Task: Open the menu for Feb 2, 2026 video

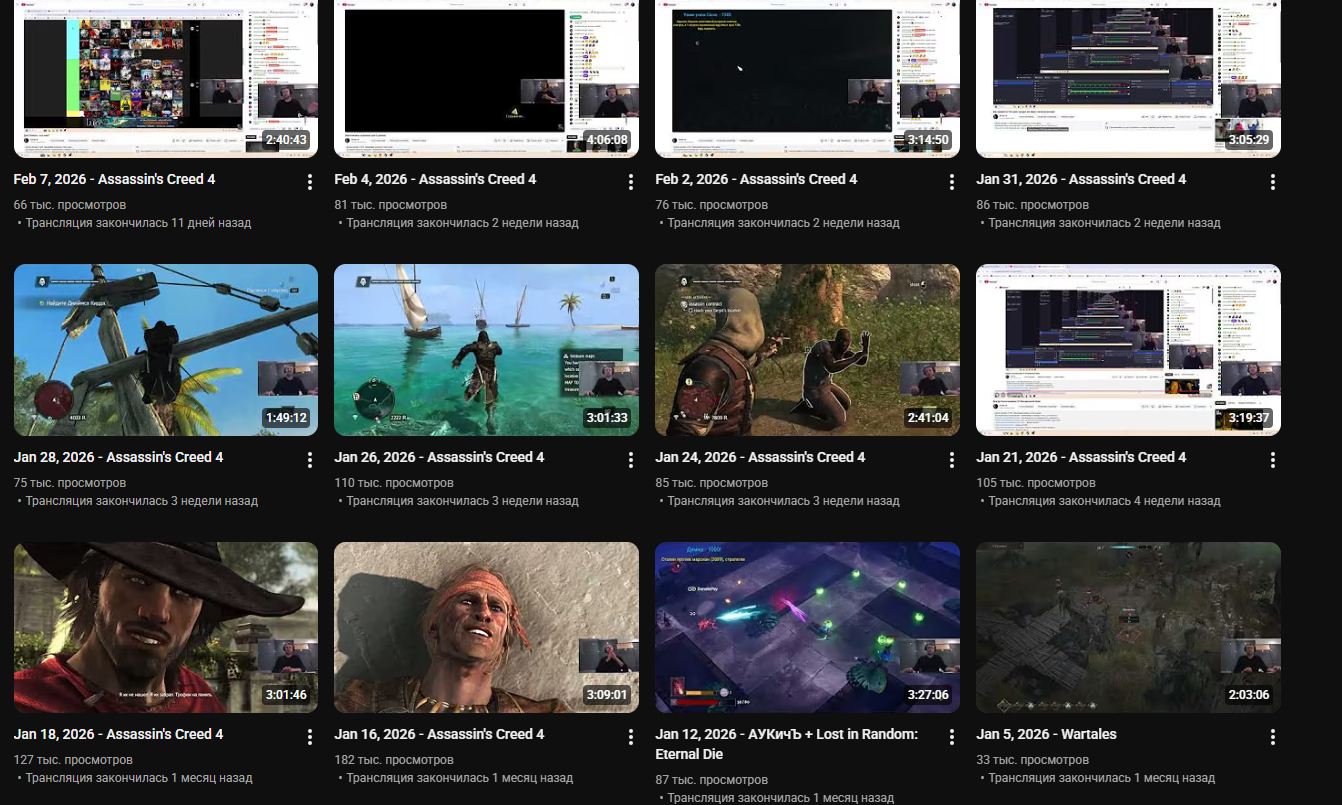Action: (x=952, y=182)
